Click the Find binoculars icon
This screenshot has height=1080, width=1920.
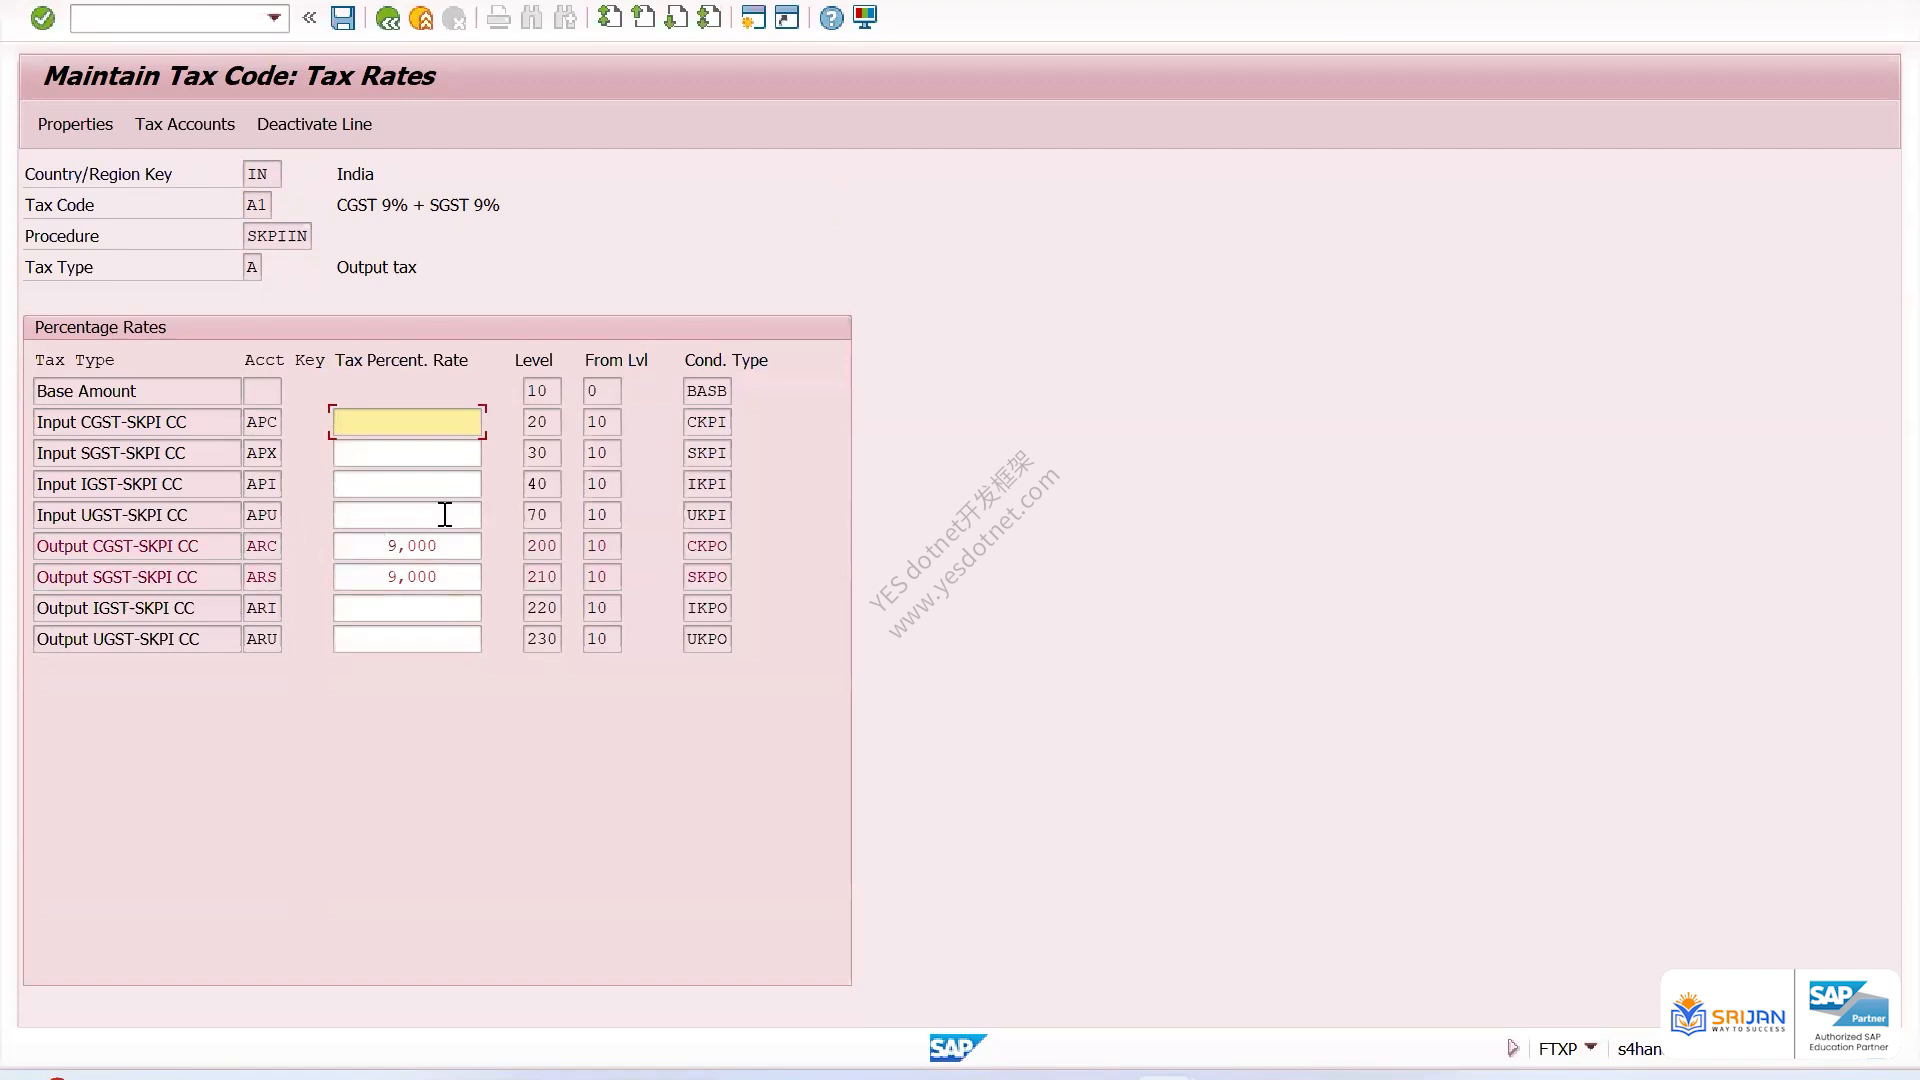tap(532, 18)
